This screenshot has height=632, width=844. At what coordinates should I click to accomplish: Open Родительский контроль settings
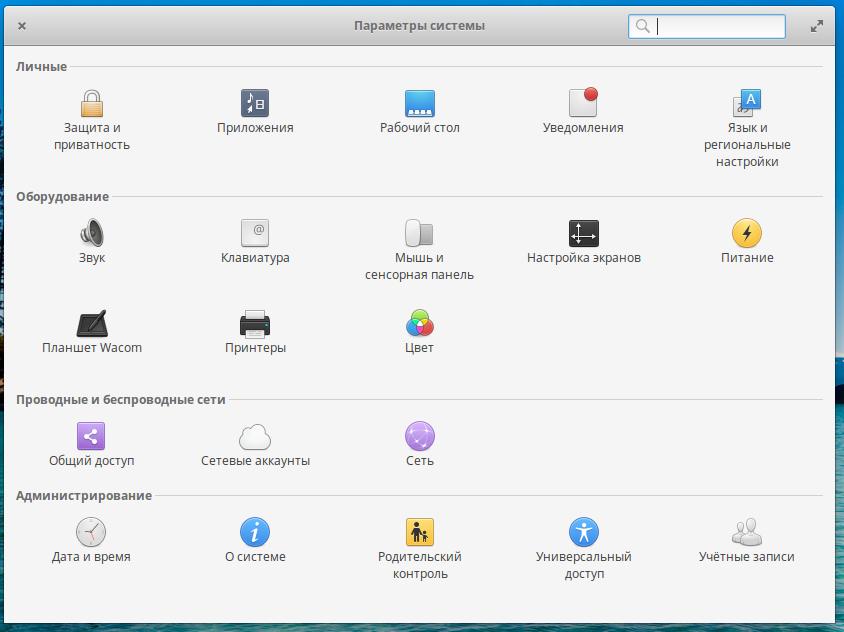tap(420, 532)
